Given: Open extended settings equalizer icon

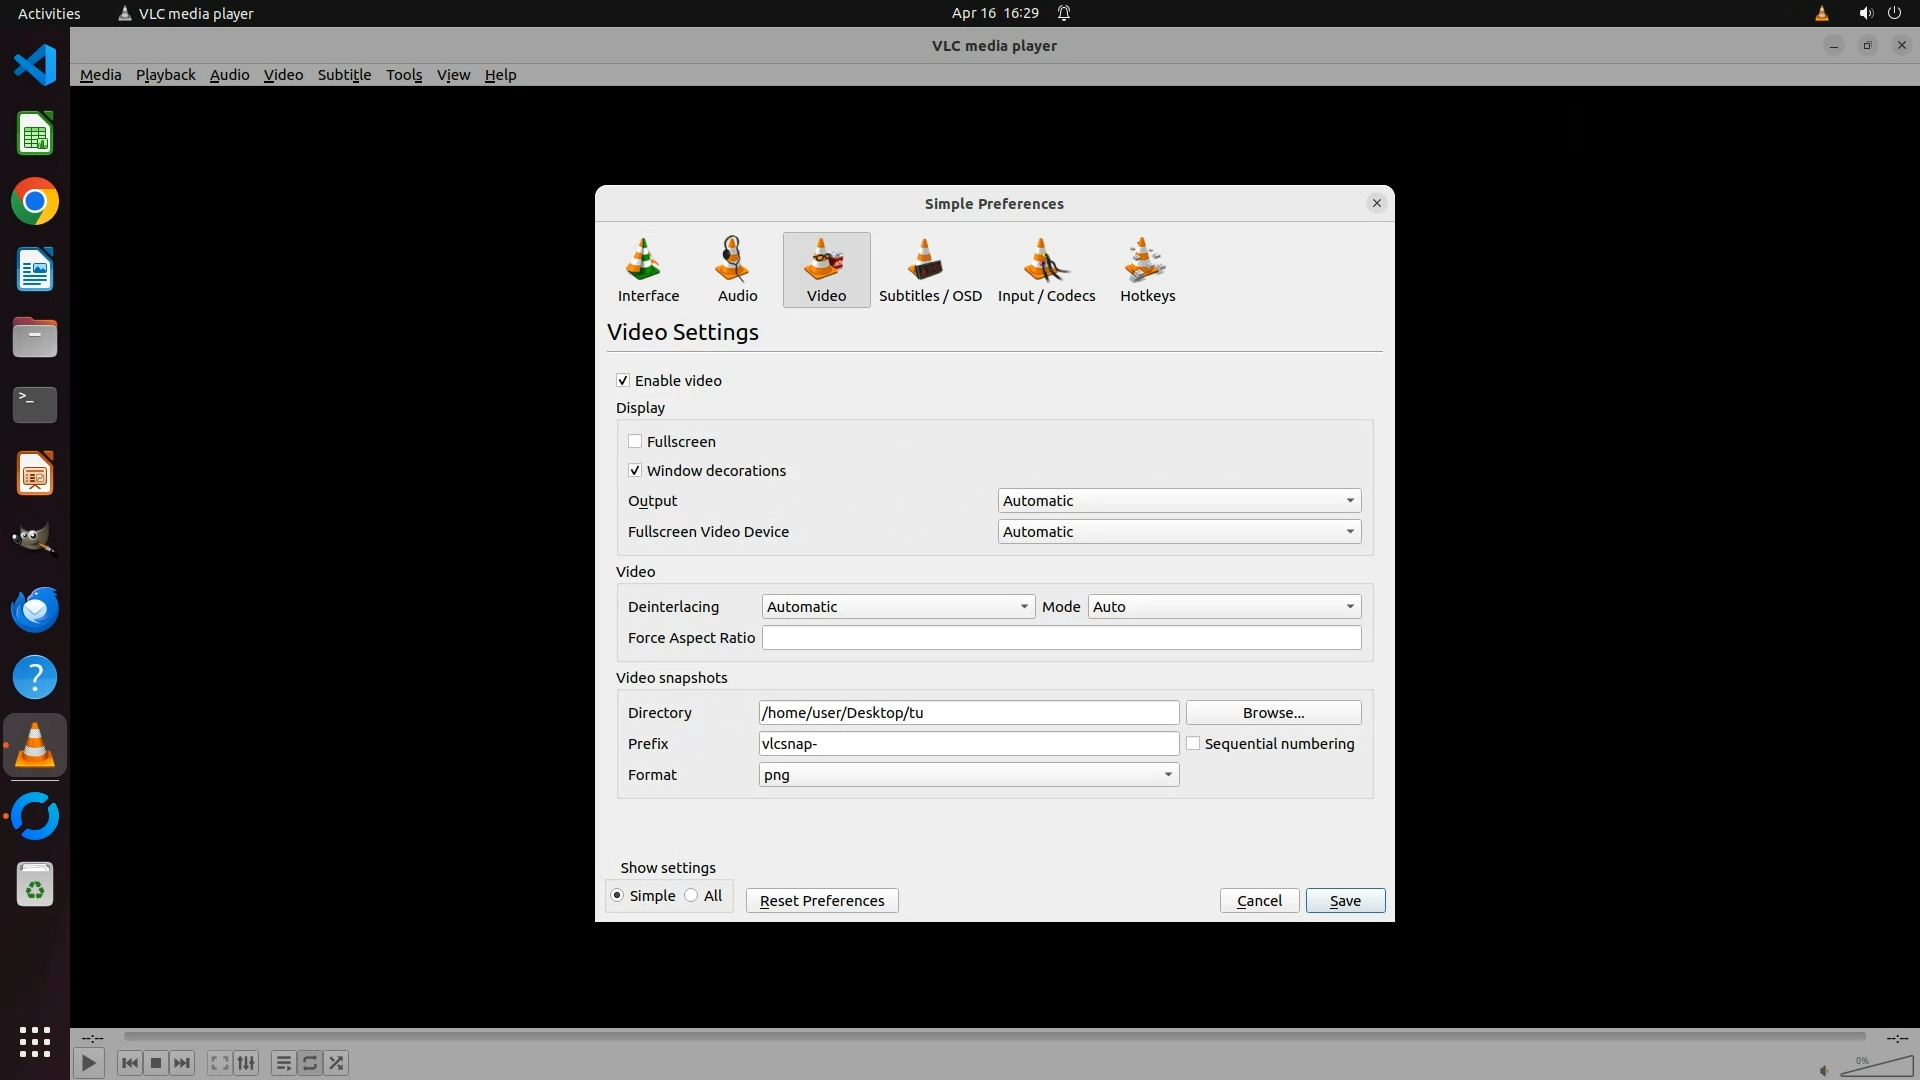Looking at the screenshot, I should (x=246, y=1063).
